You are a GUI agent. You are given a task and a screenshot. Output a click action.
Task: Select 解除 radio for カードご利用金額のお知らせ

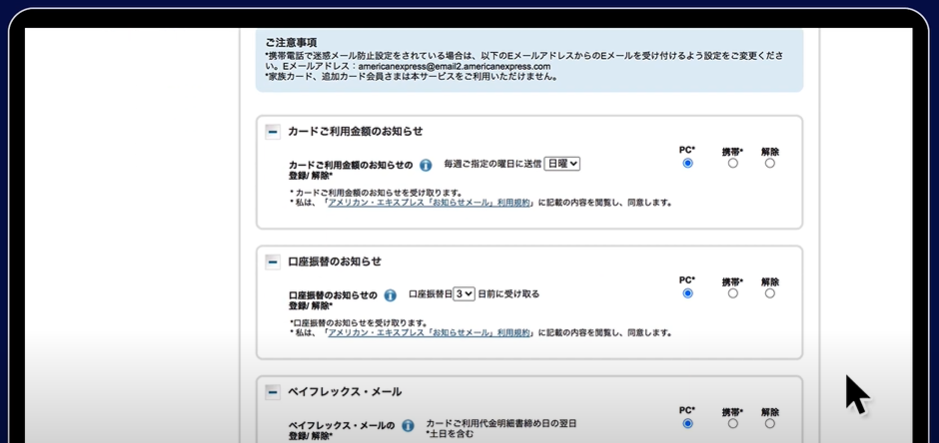tap(769, 163)
